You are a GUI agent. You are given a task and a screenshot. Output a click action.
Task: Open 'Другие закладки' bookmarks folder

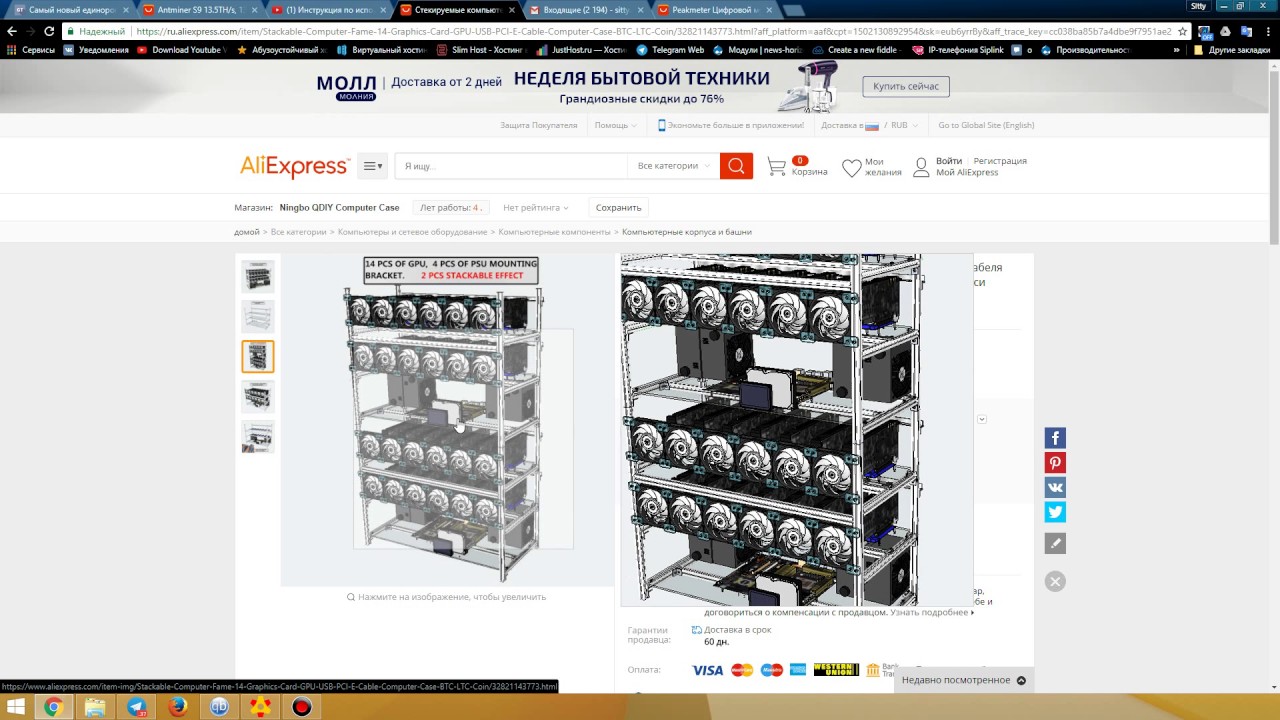click(1233, 50)
